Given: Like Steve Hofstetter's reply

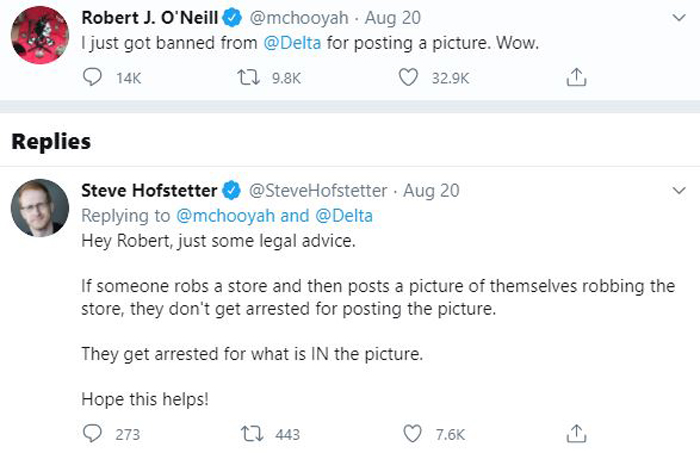Looking at the screenshot, I should click(x=413, y=434).
